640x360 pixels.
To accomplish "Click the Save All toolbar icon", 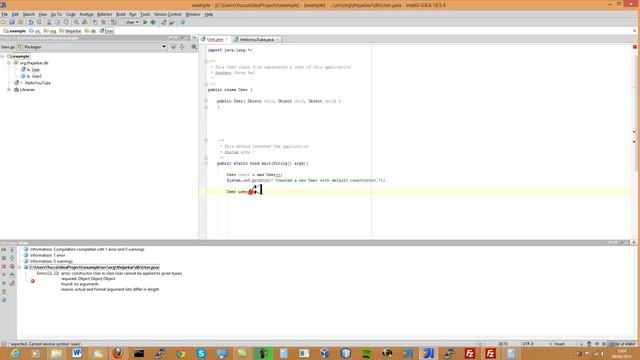I will point(12,22).
